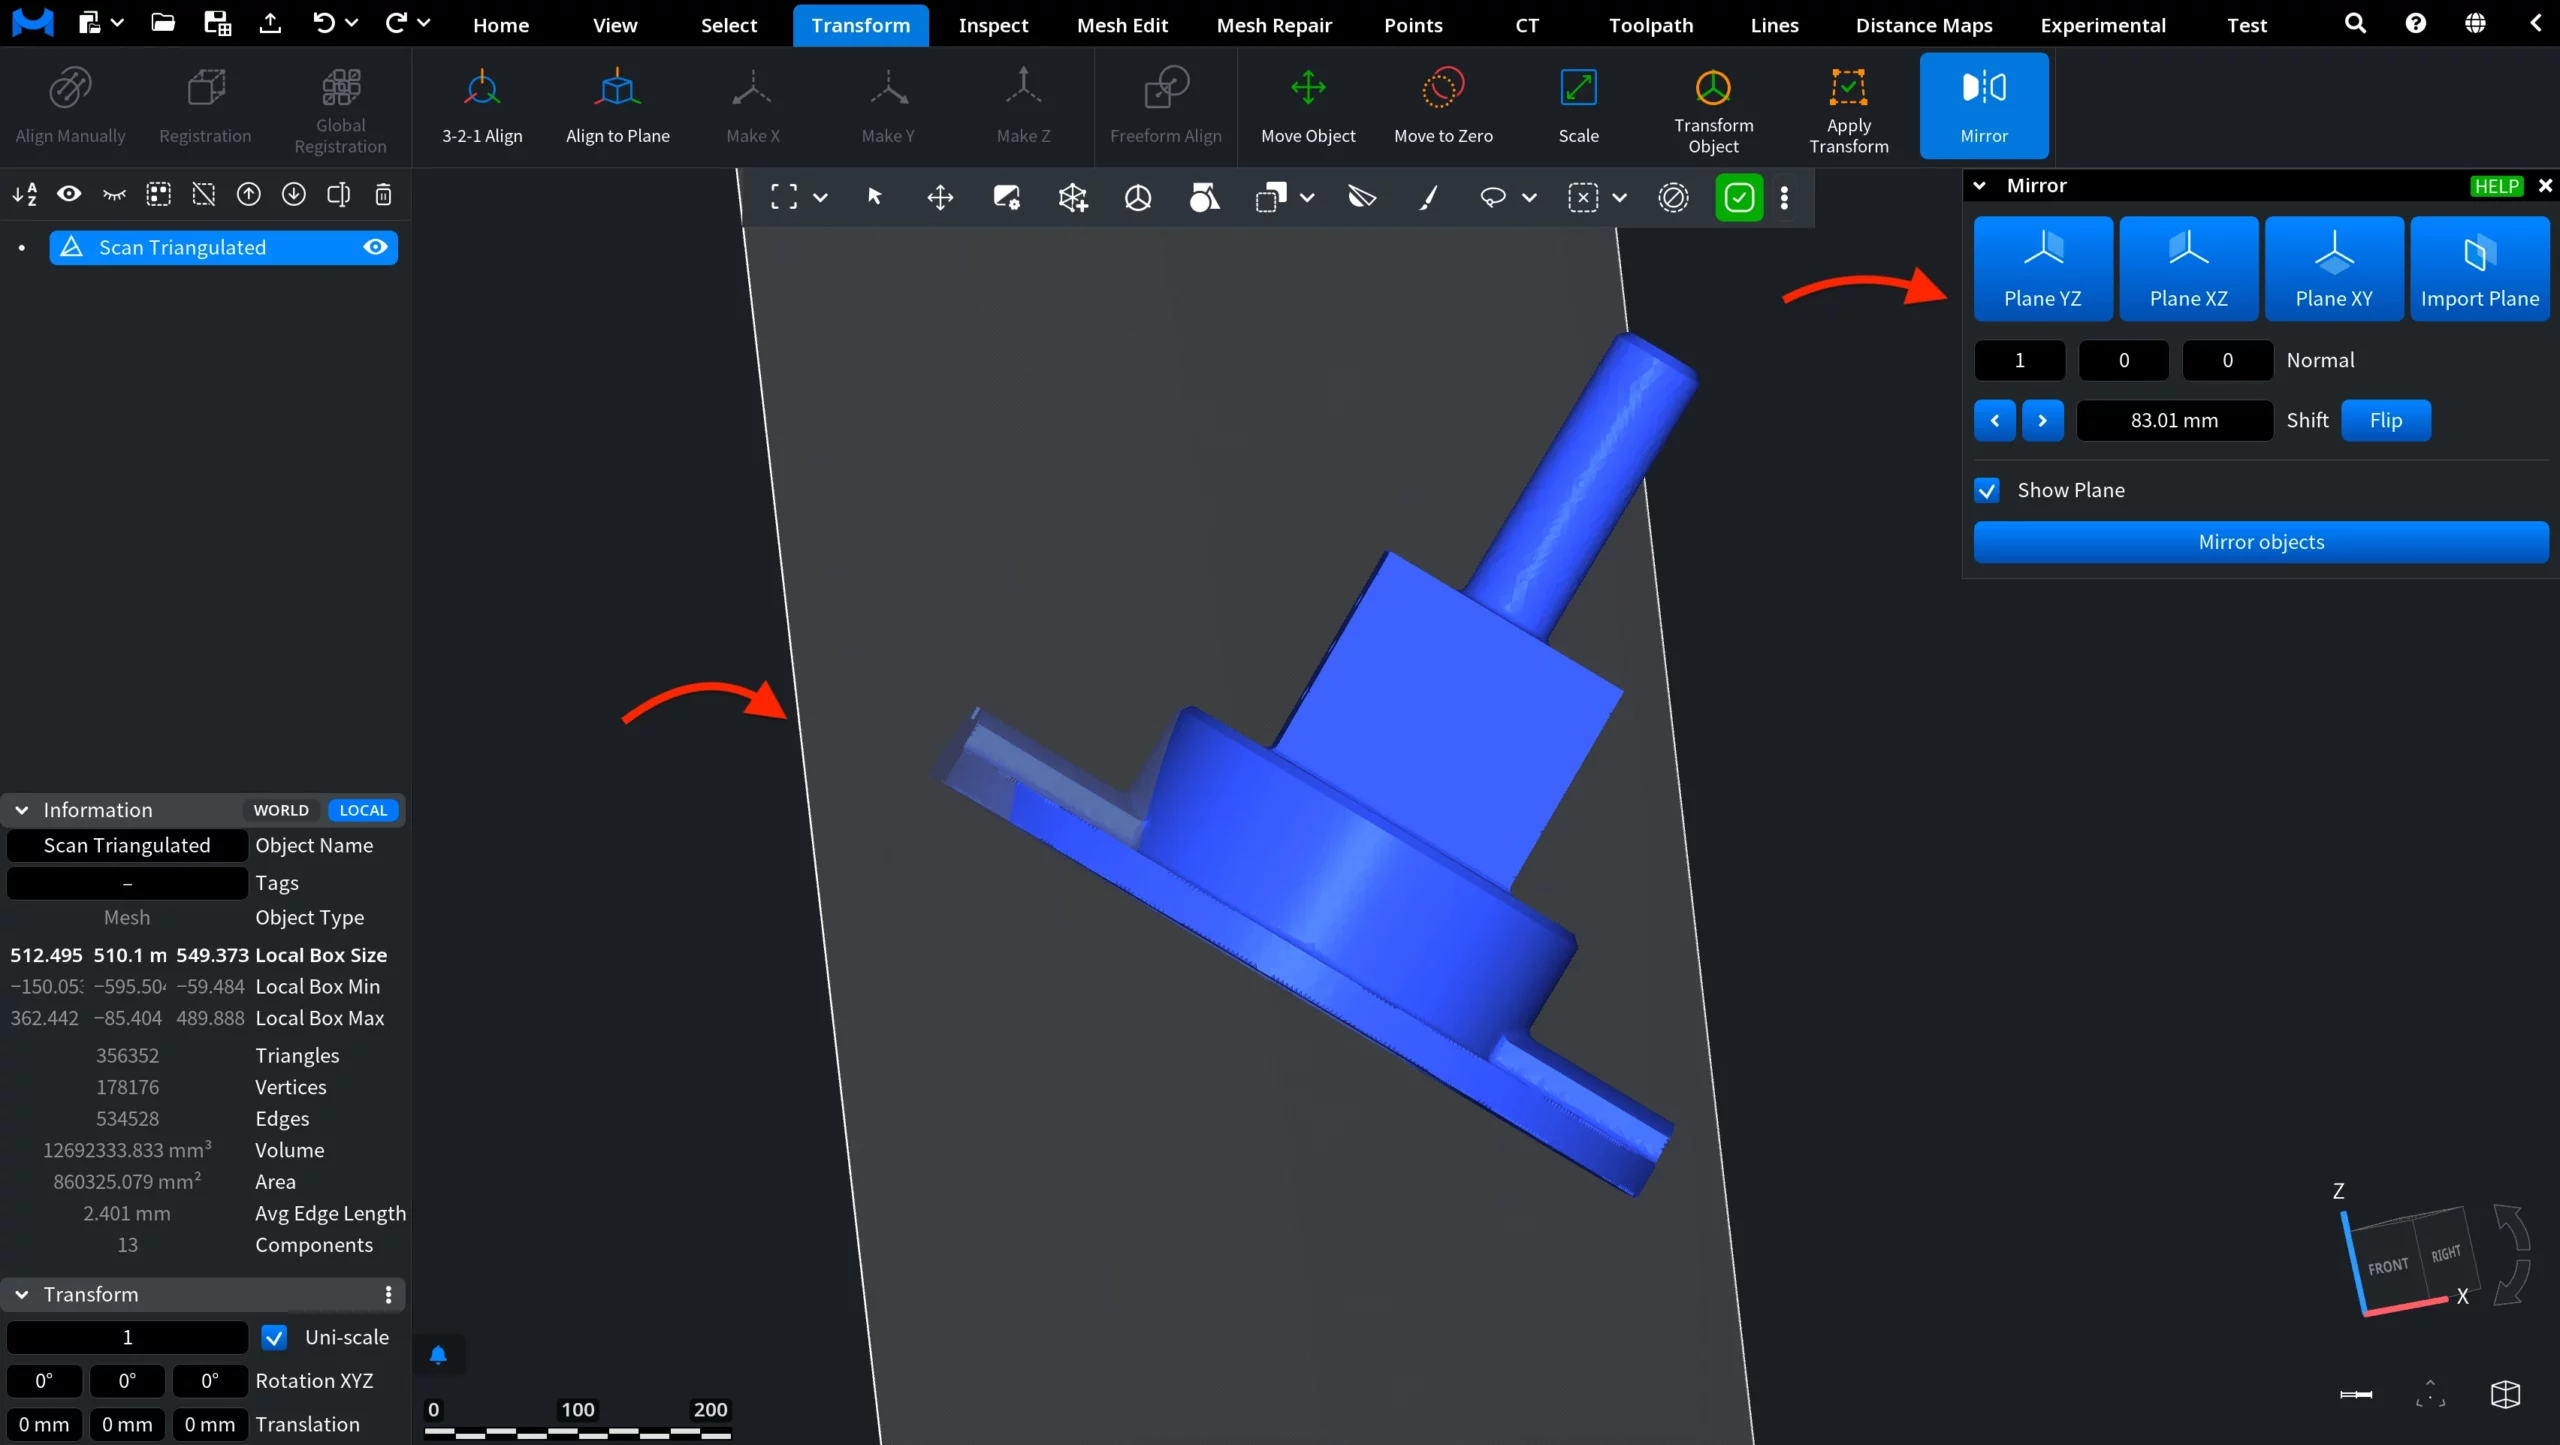2560x1445 pixels.
Task: Activate the Move Object tool
Action: 1307,106
